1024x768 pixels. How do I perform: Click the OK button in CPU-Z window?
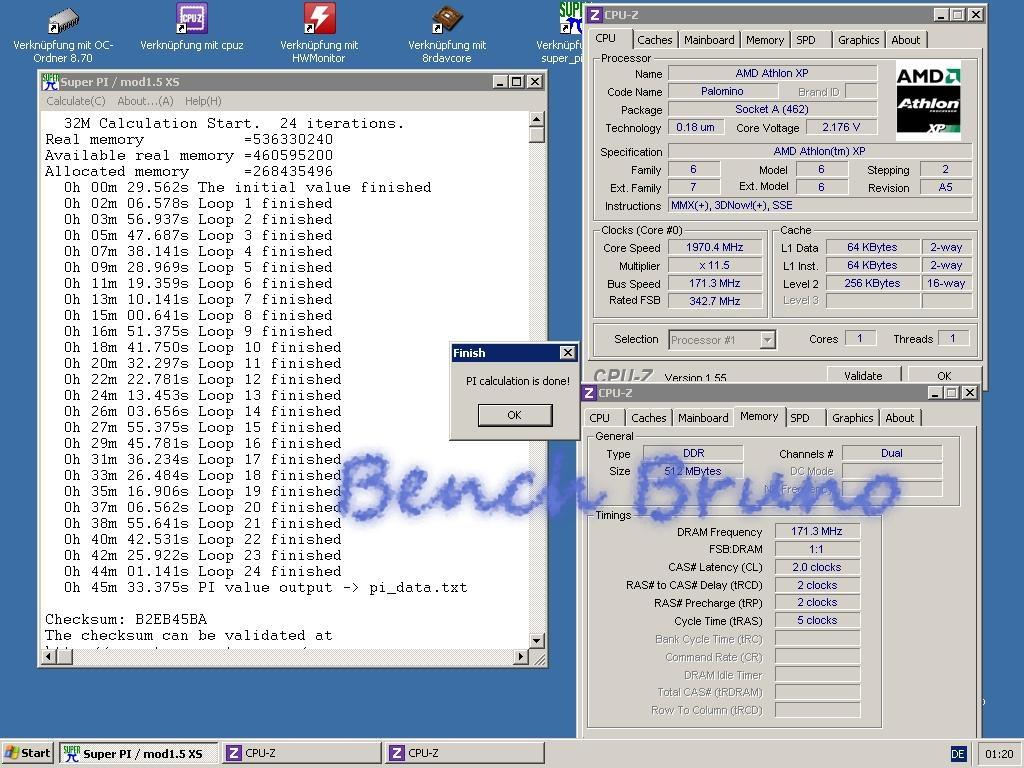(x=944, y=376)
